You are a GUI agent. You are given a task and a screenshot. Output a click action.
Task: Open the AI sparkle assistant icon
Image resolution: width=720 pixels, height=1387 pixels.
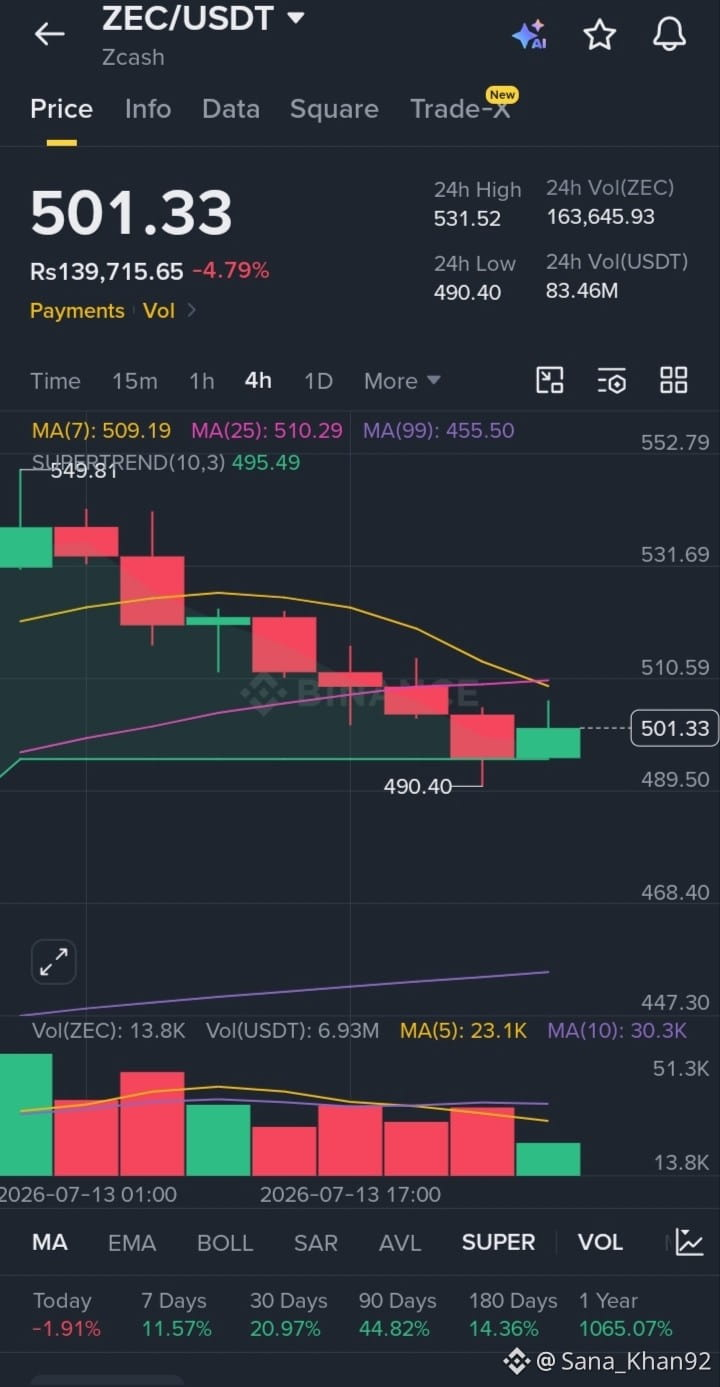pos(529,35)
